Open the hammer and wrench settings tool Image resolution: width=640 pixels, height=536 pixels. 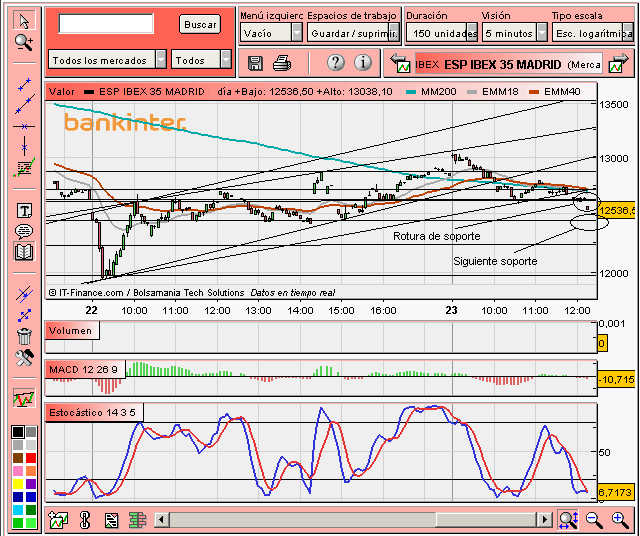[x=24, y=358]
